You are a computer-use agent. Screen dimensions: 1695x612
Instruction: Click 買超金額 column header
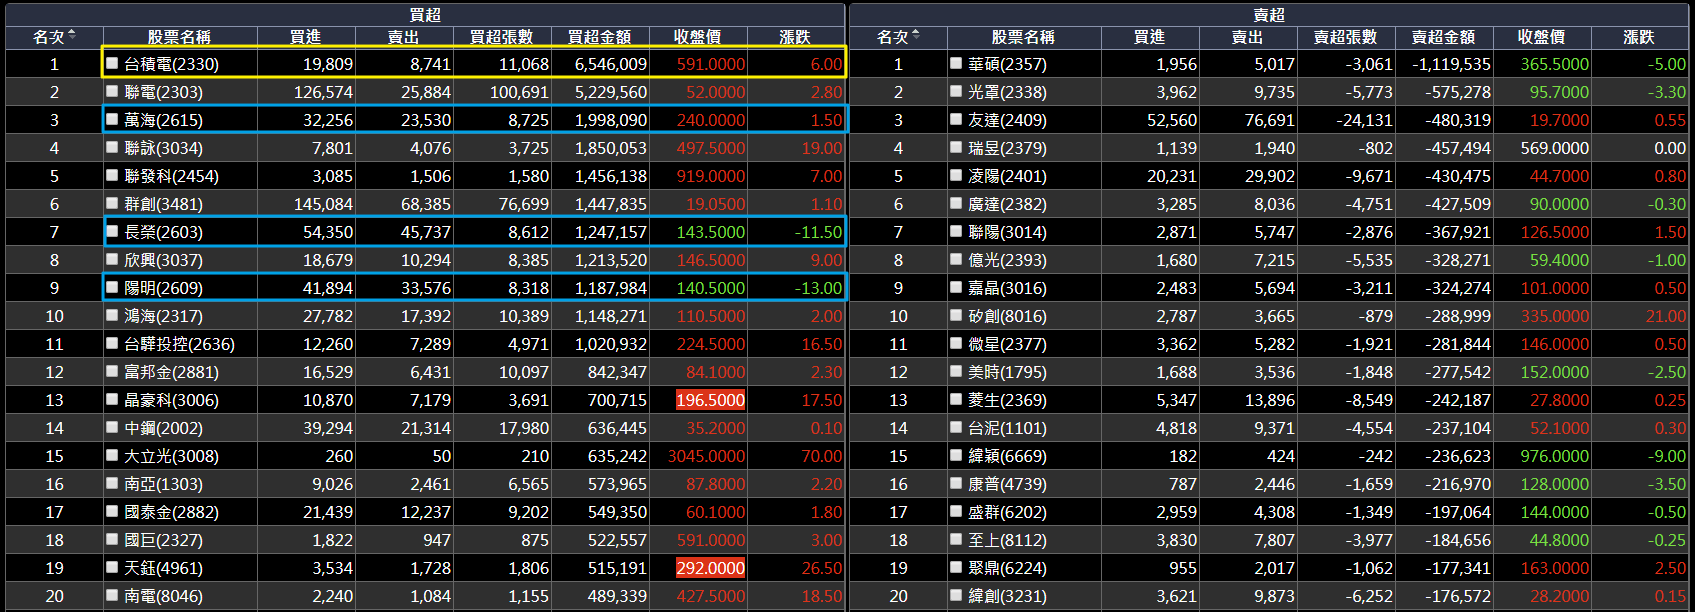click(x=600, y=37)
